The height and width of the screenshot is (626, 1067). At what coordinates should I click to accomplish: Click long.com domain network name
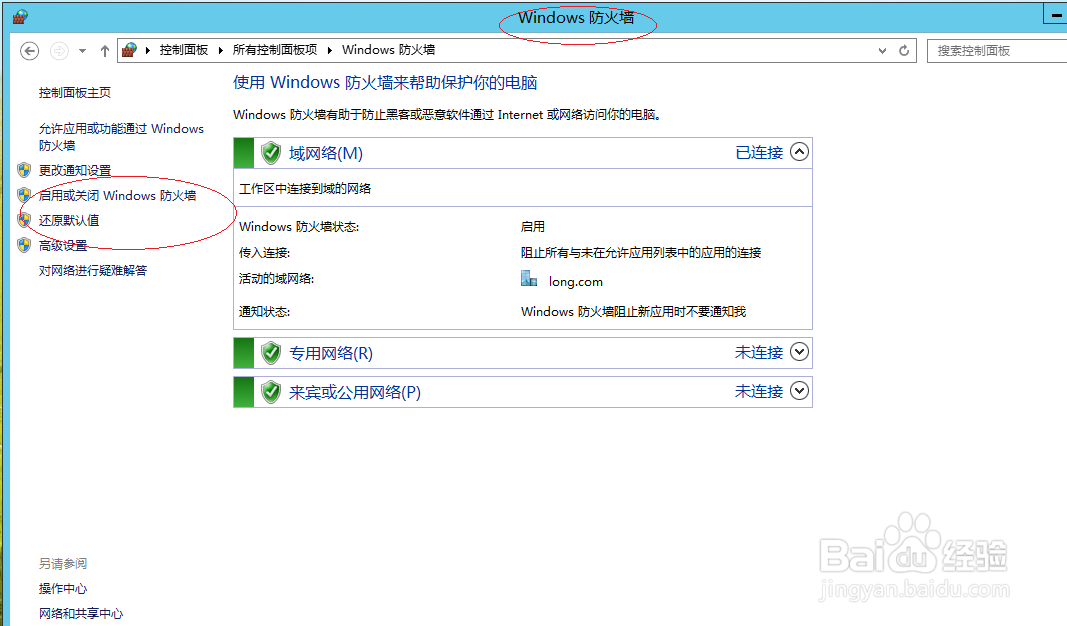pos(576,282)
